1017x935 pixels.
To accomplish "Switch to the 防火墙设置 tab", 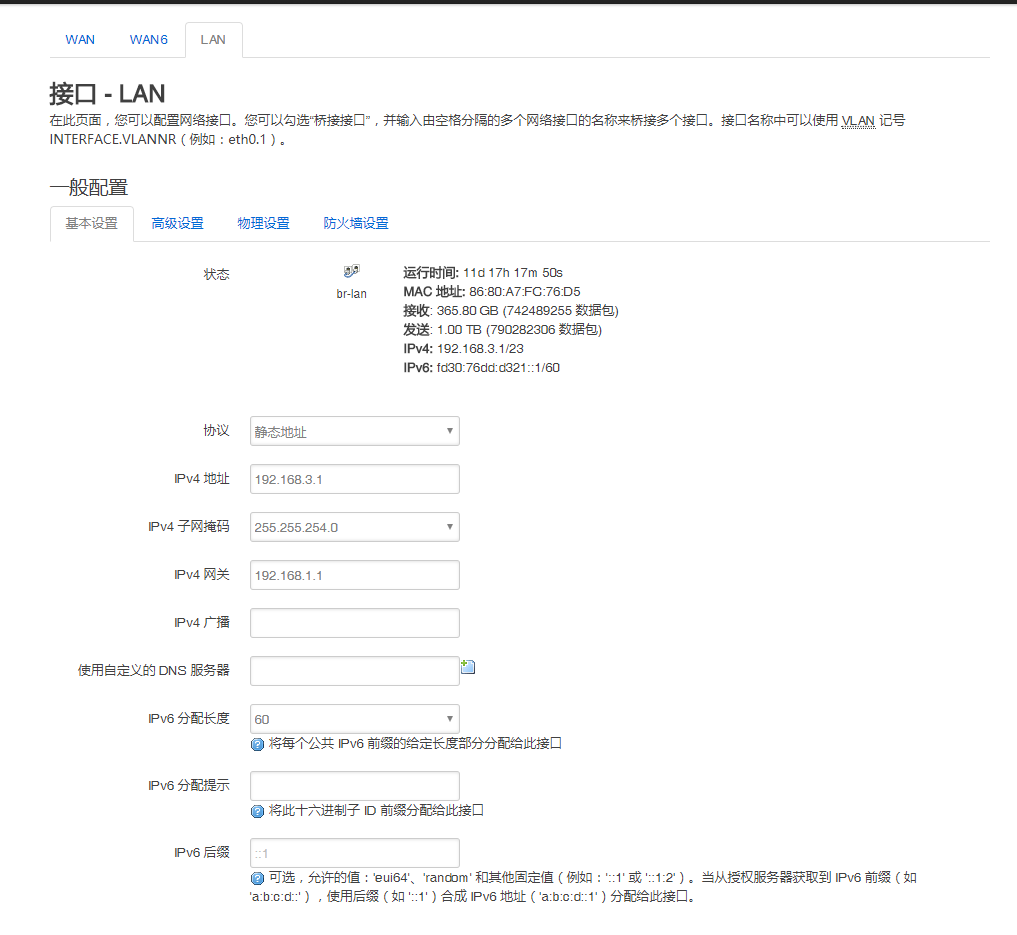I will pos(356,224).
